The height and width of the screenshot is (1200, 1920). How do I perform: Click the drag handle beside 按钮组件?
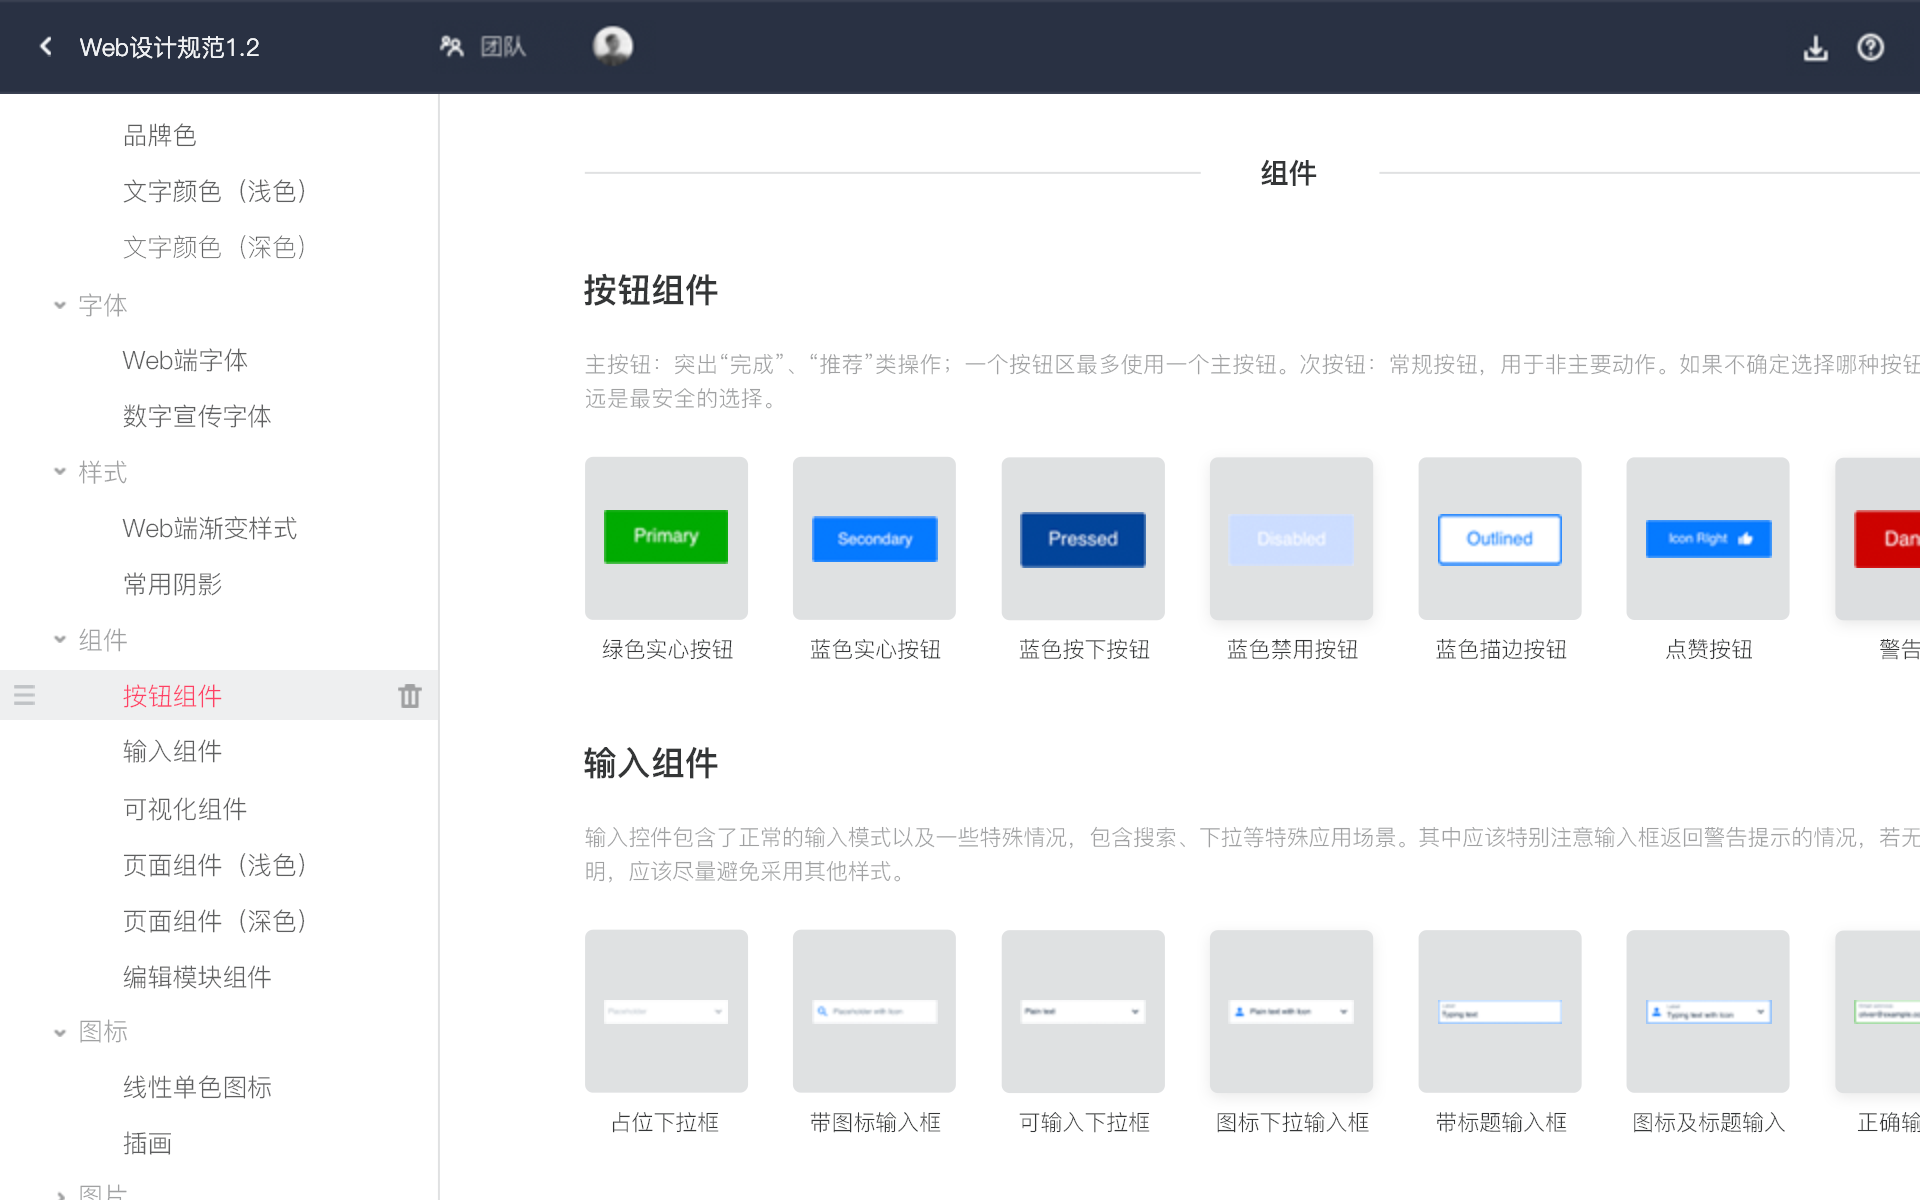(24, 695)
